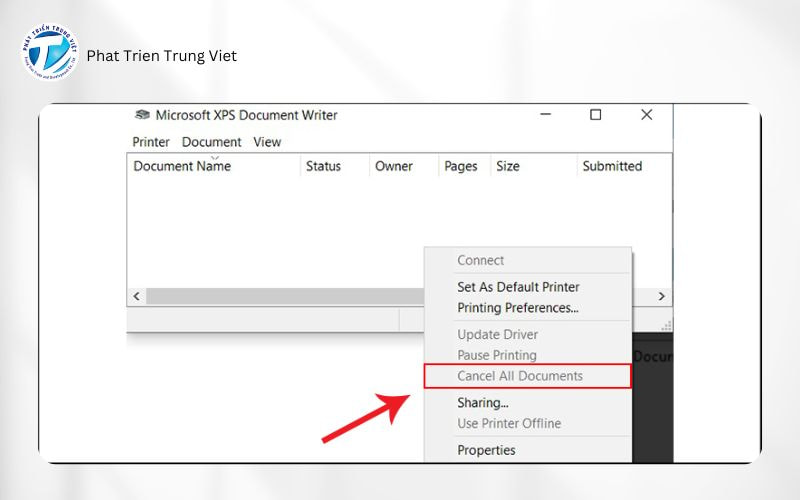Open the Printer menu
The image size is (800, 500).
pos(151,142)
